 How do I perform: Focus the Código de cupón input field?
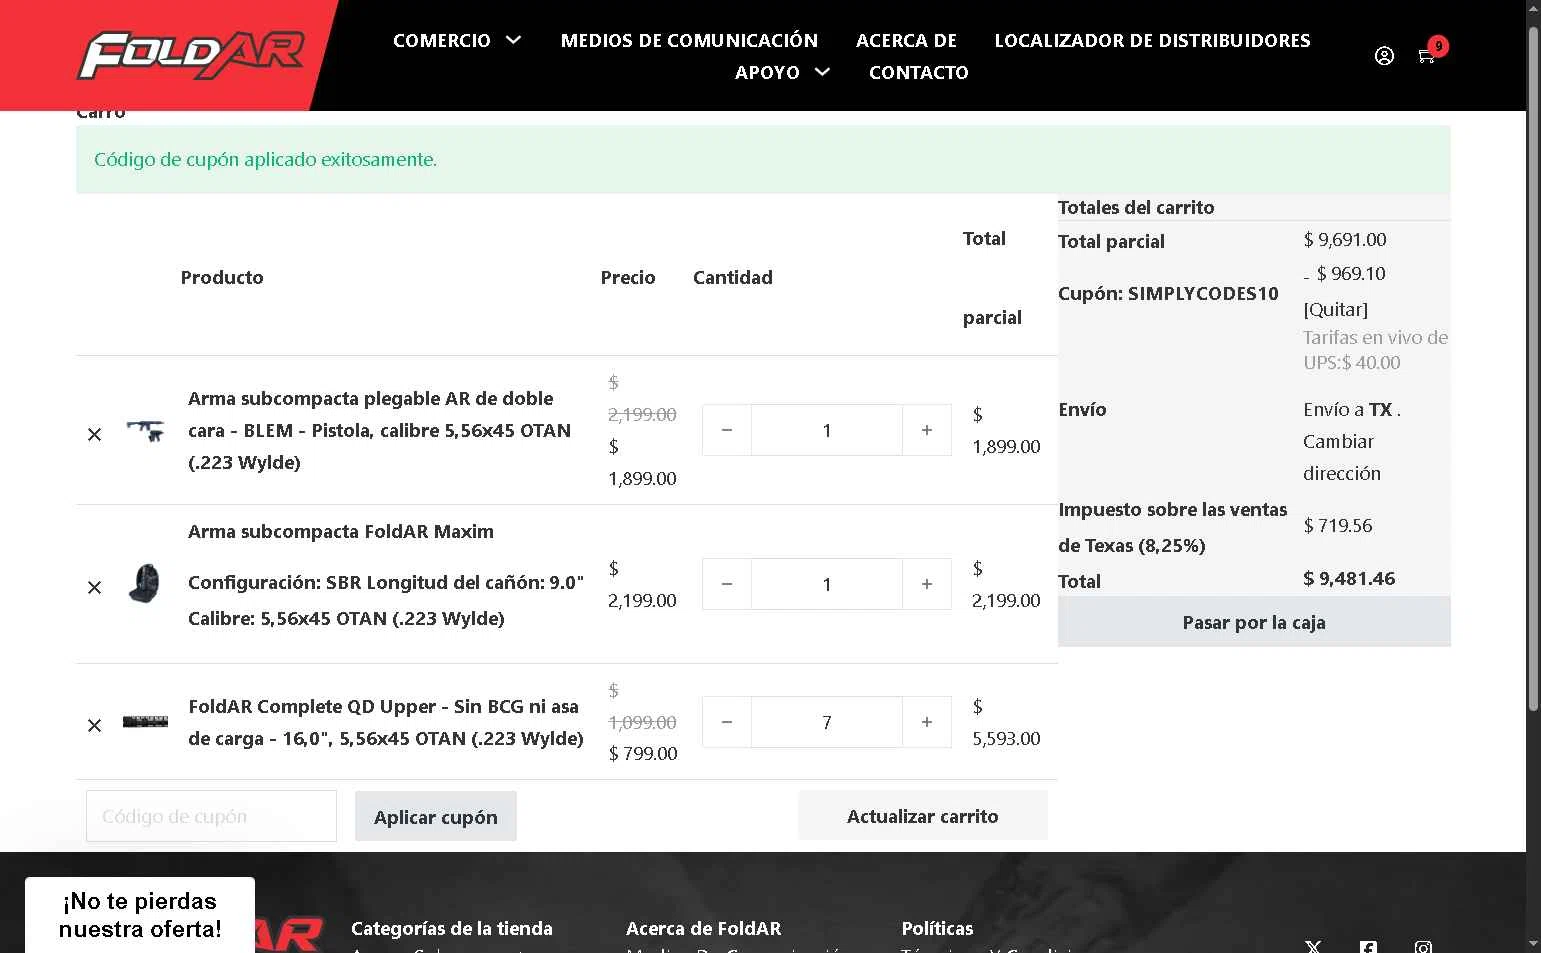211,816
